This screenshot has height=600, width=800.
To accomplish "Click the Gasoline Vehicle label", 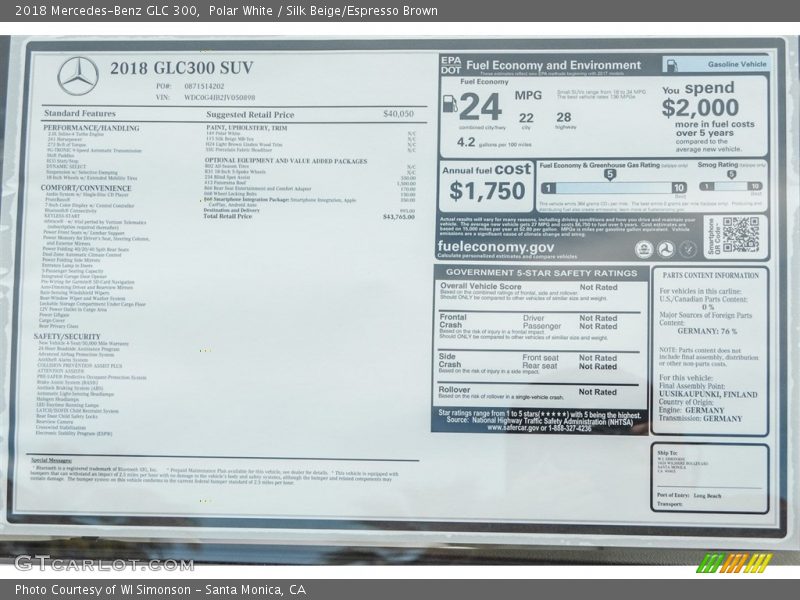I will point(737,64).
